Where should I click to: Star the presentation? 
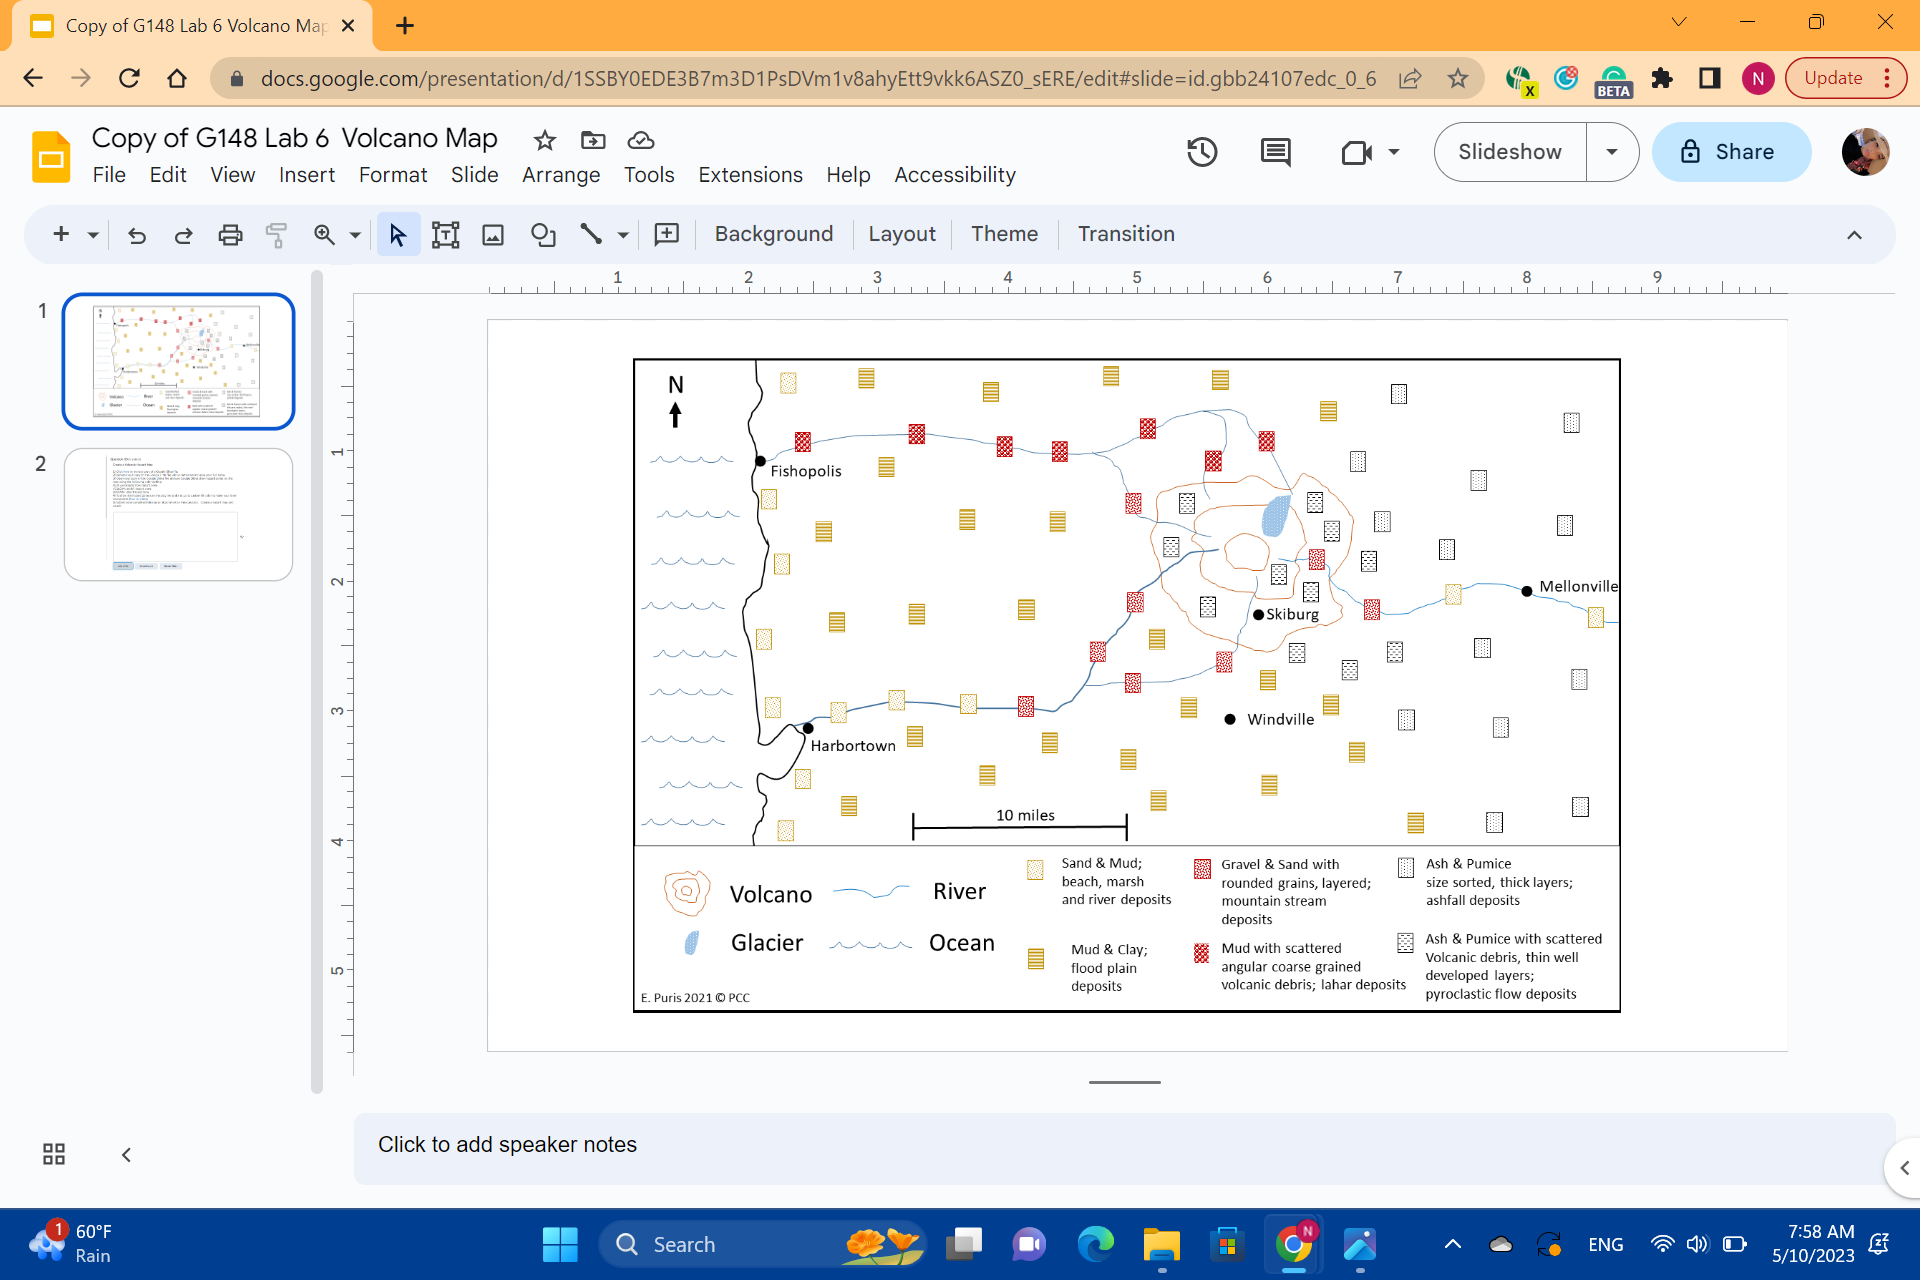pyautogui.click(x=545, y=141)
